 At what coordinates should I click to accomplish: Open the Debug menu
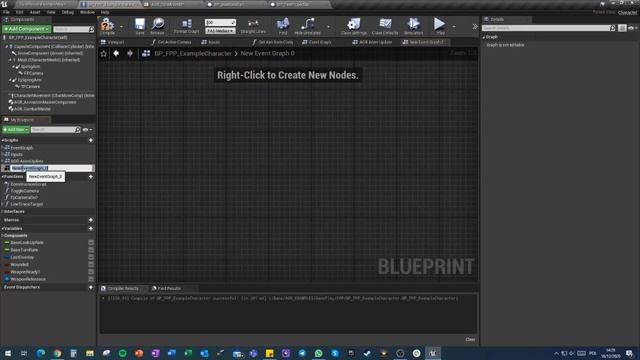tap(67, 12)
